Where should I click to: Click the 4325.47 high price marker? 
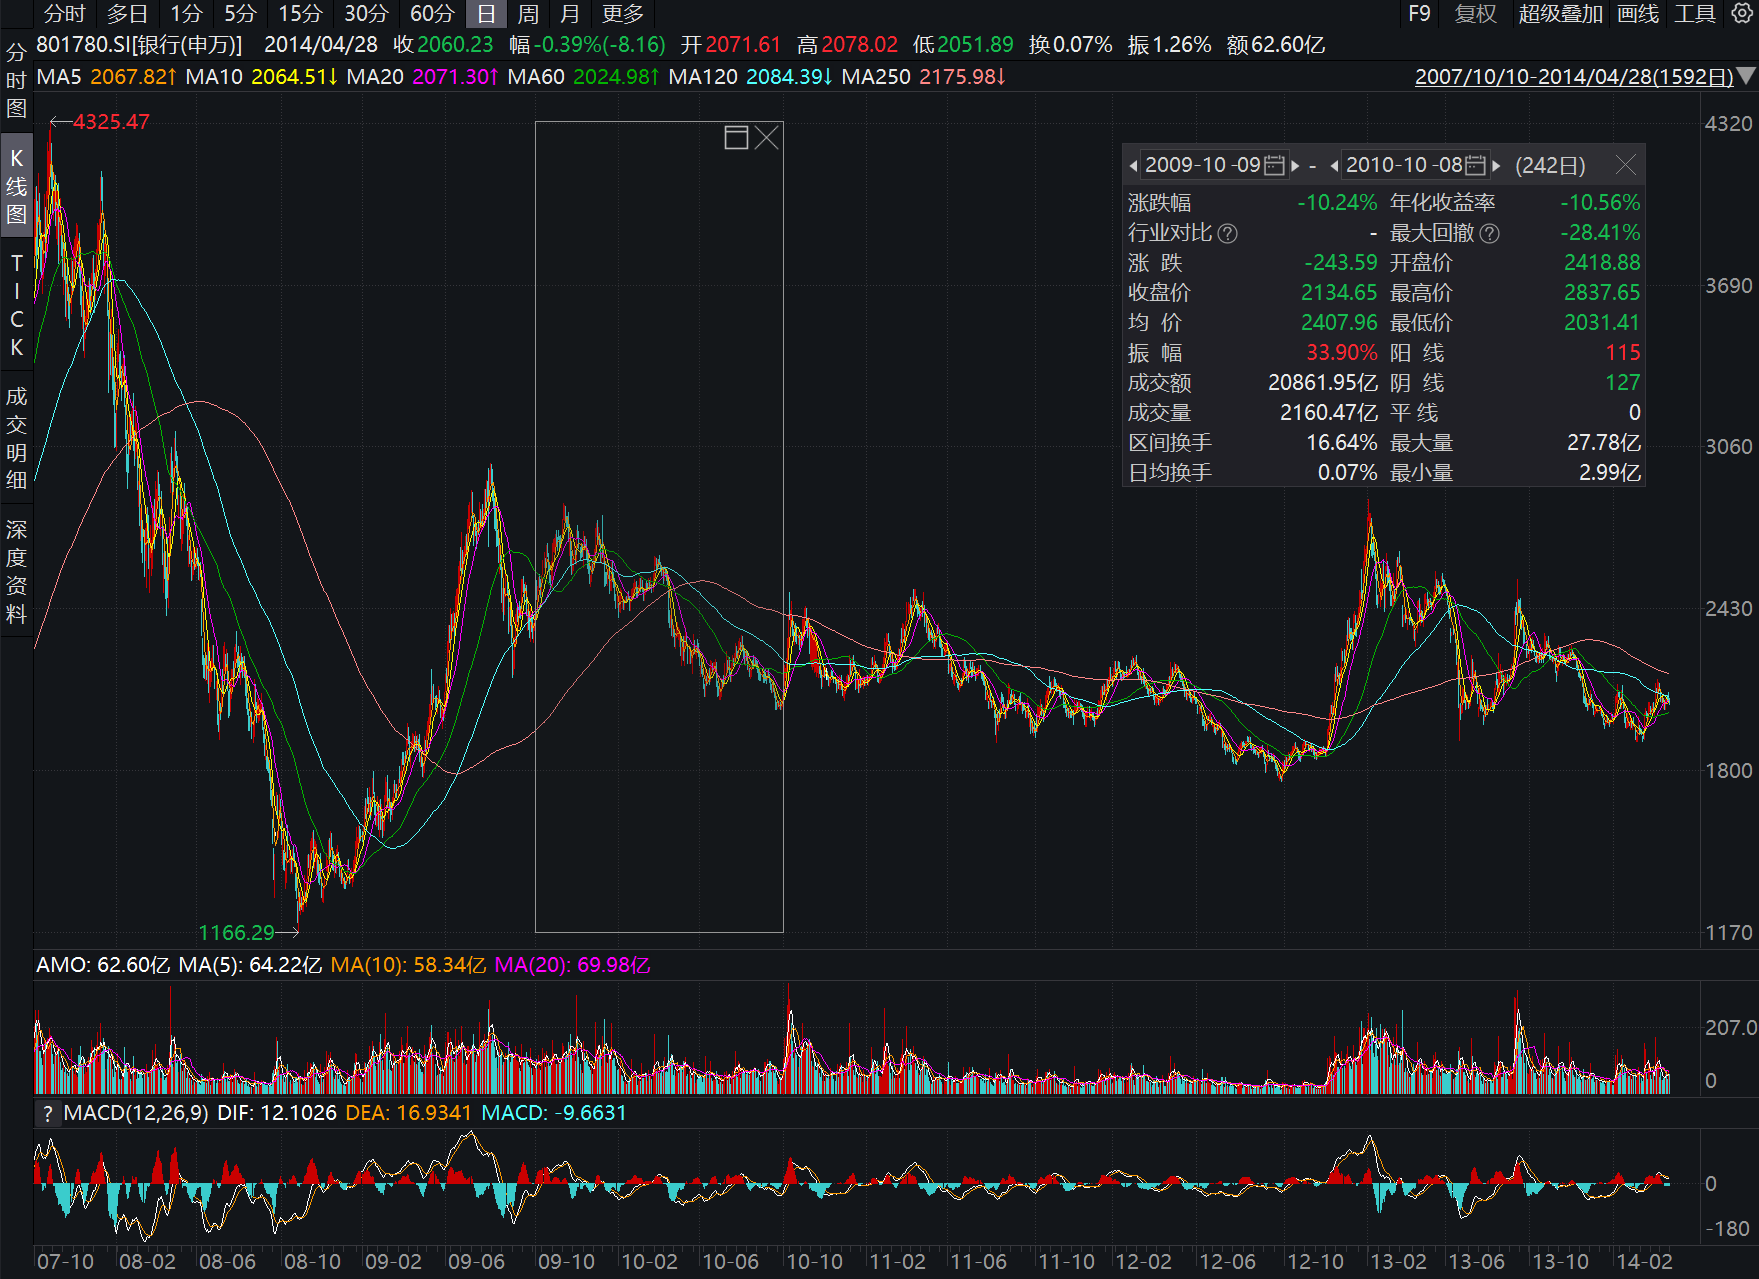(111, 122)
